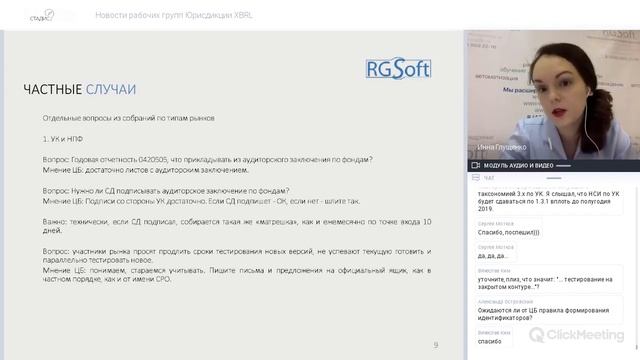This screenshot has width=640, height=360.
Task: Select the 'ЧАТ' panel label
Action: [489, 178]
